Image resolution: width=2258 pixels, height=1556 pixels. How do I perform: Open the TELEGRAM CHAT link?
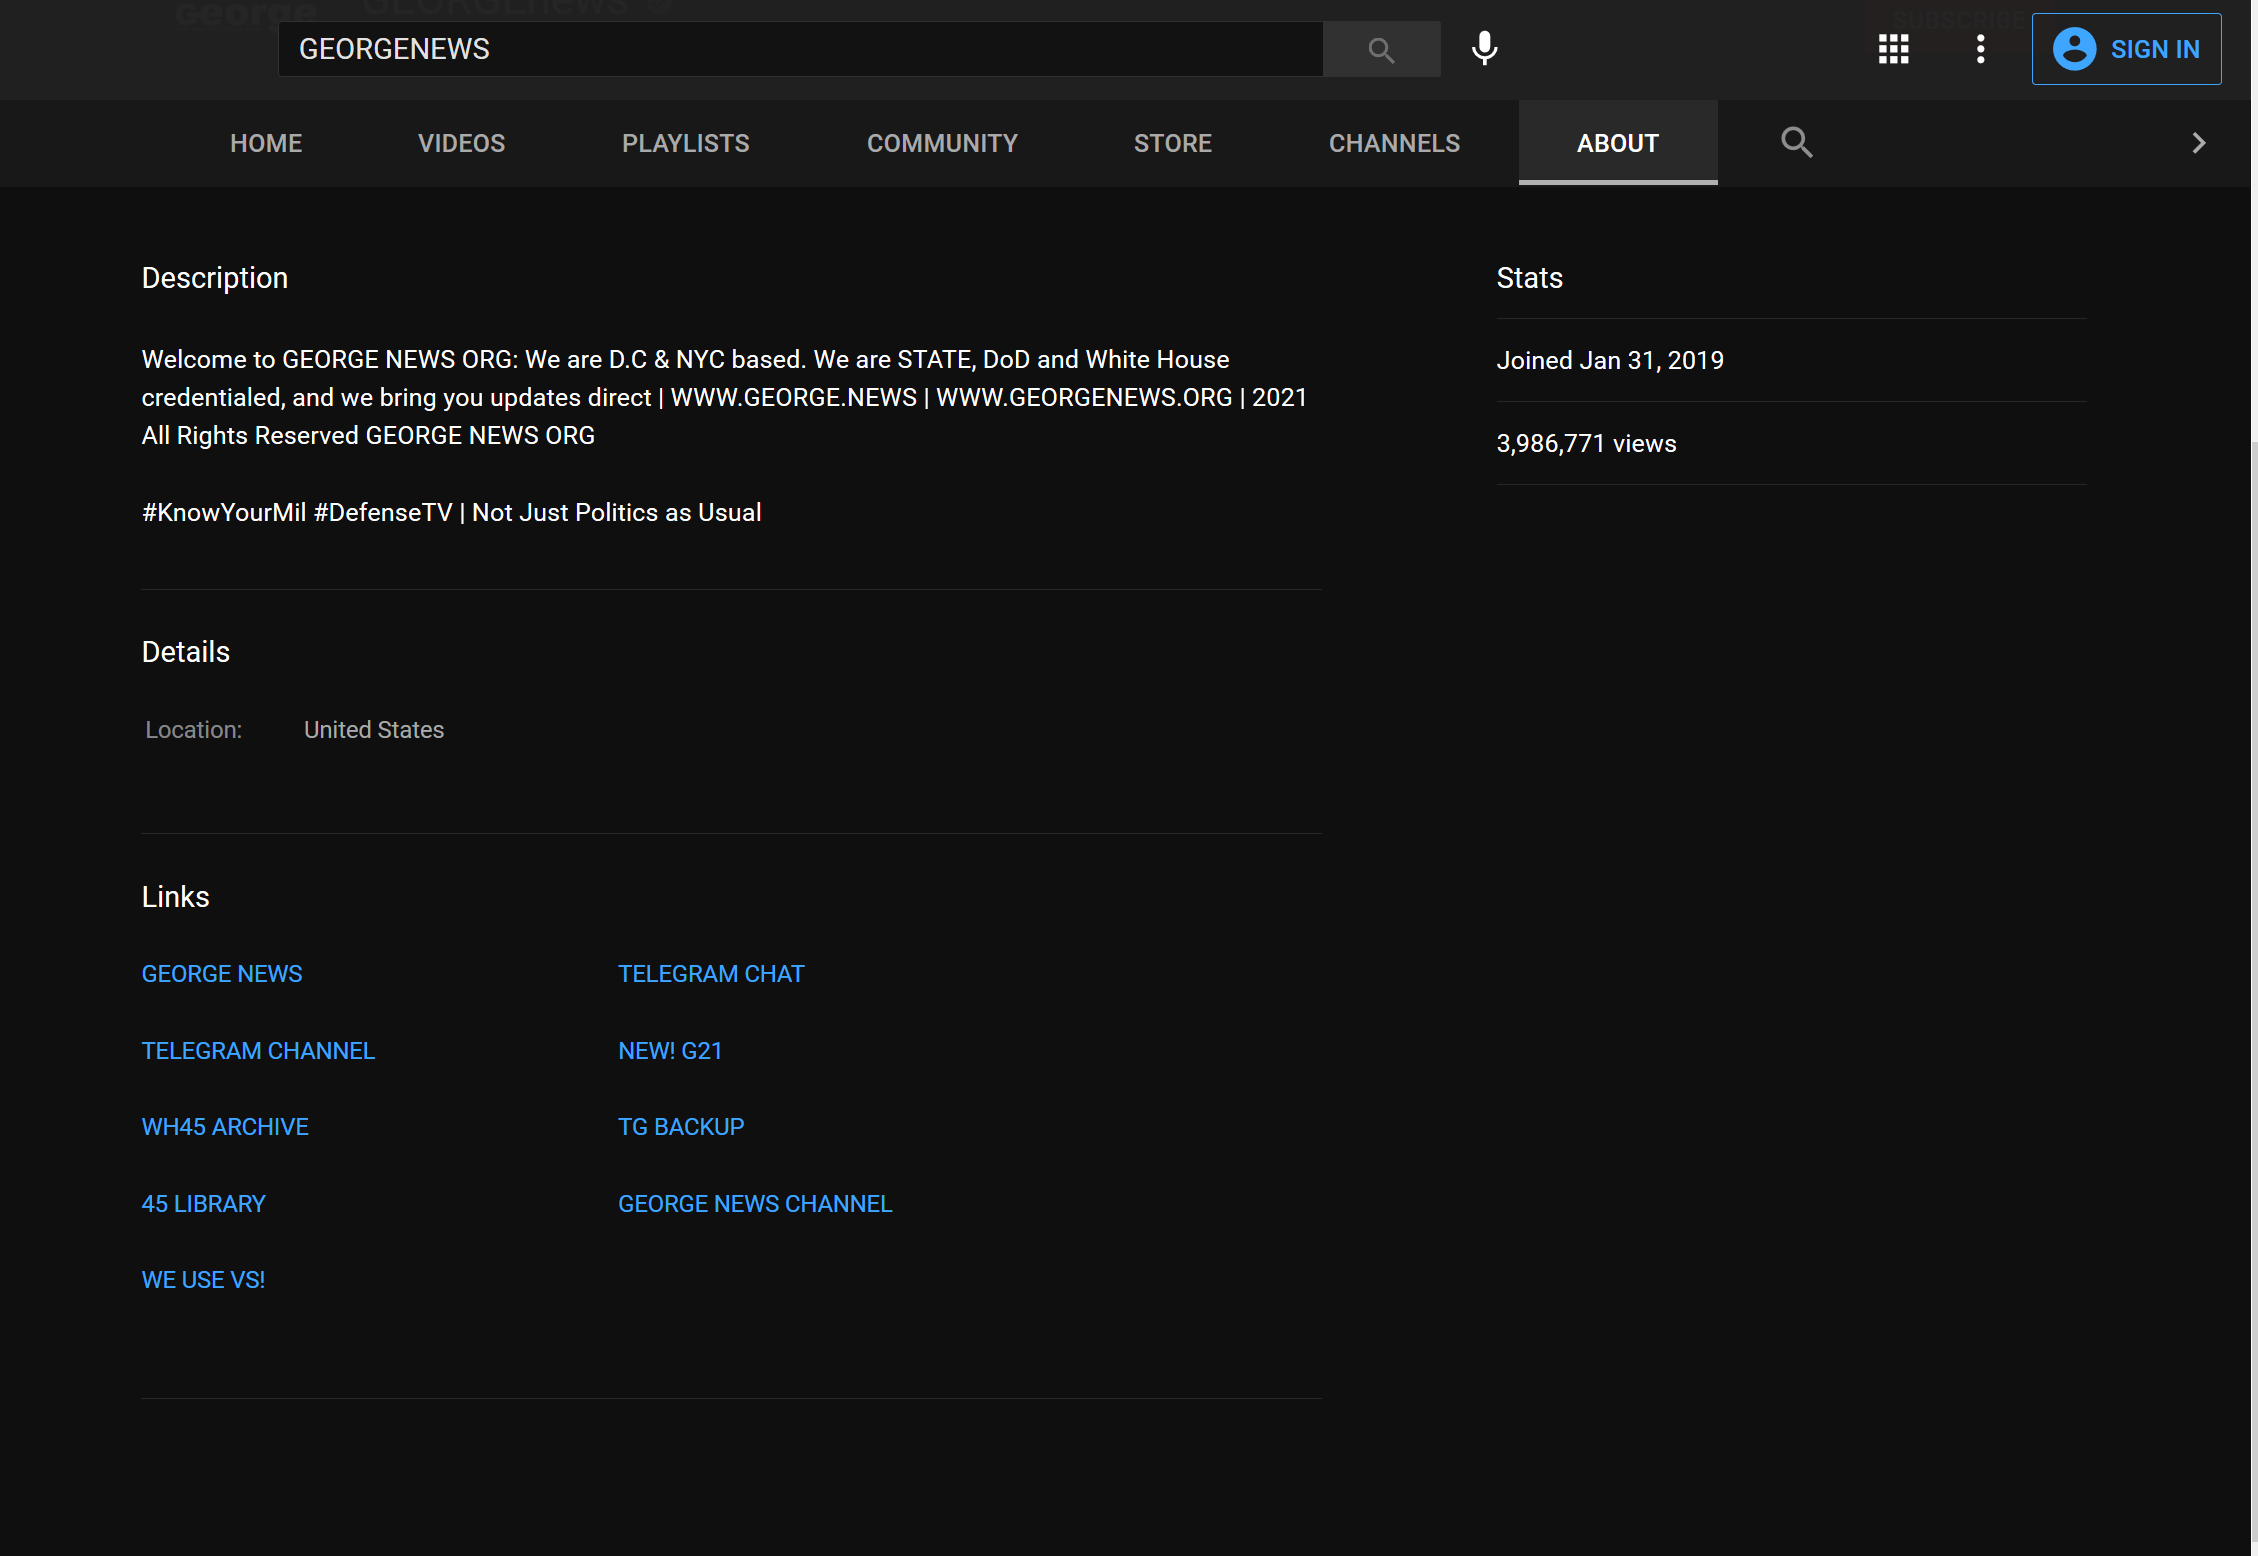[711, 974]
